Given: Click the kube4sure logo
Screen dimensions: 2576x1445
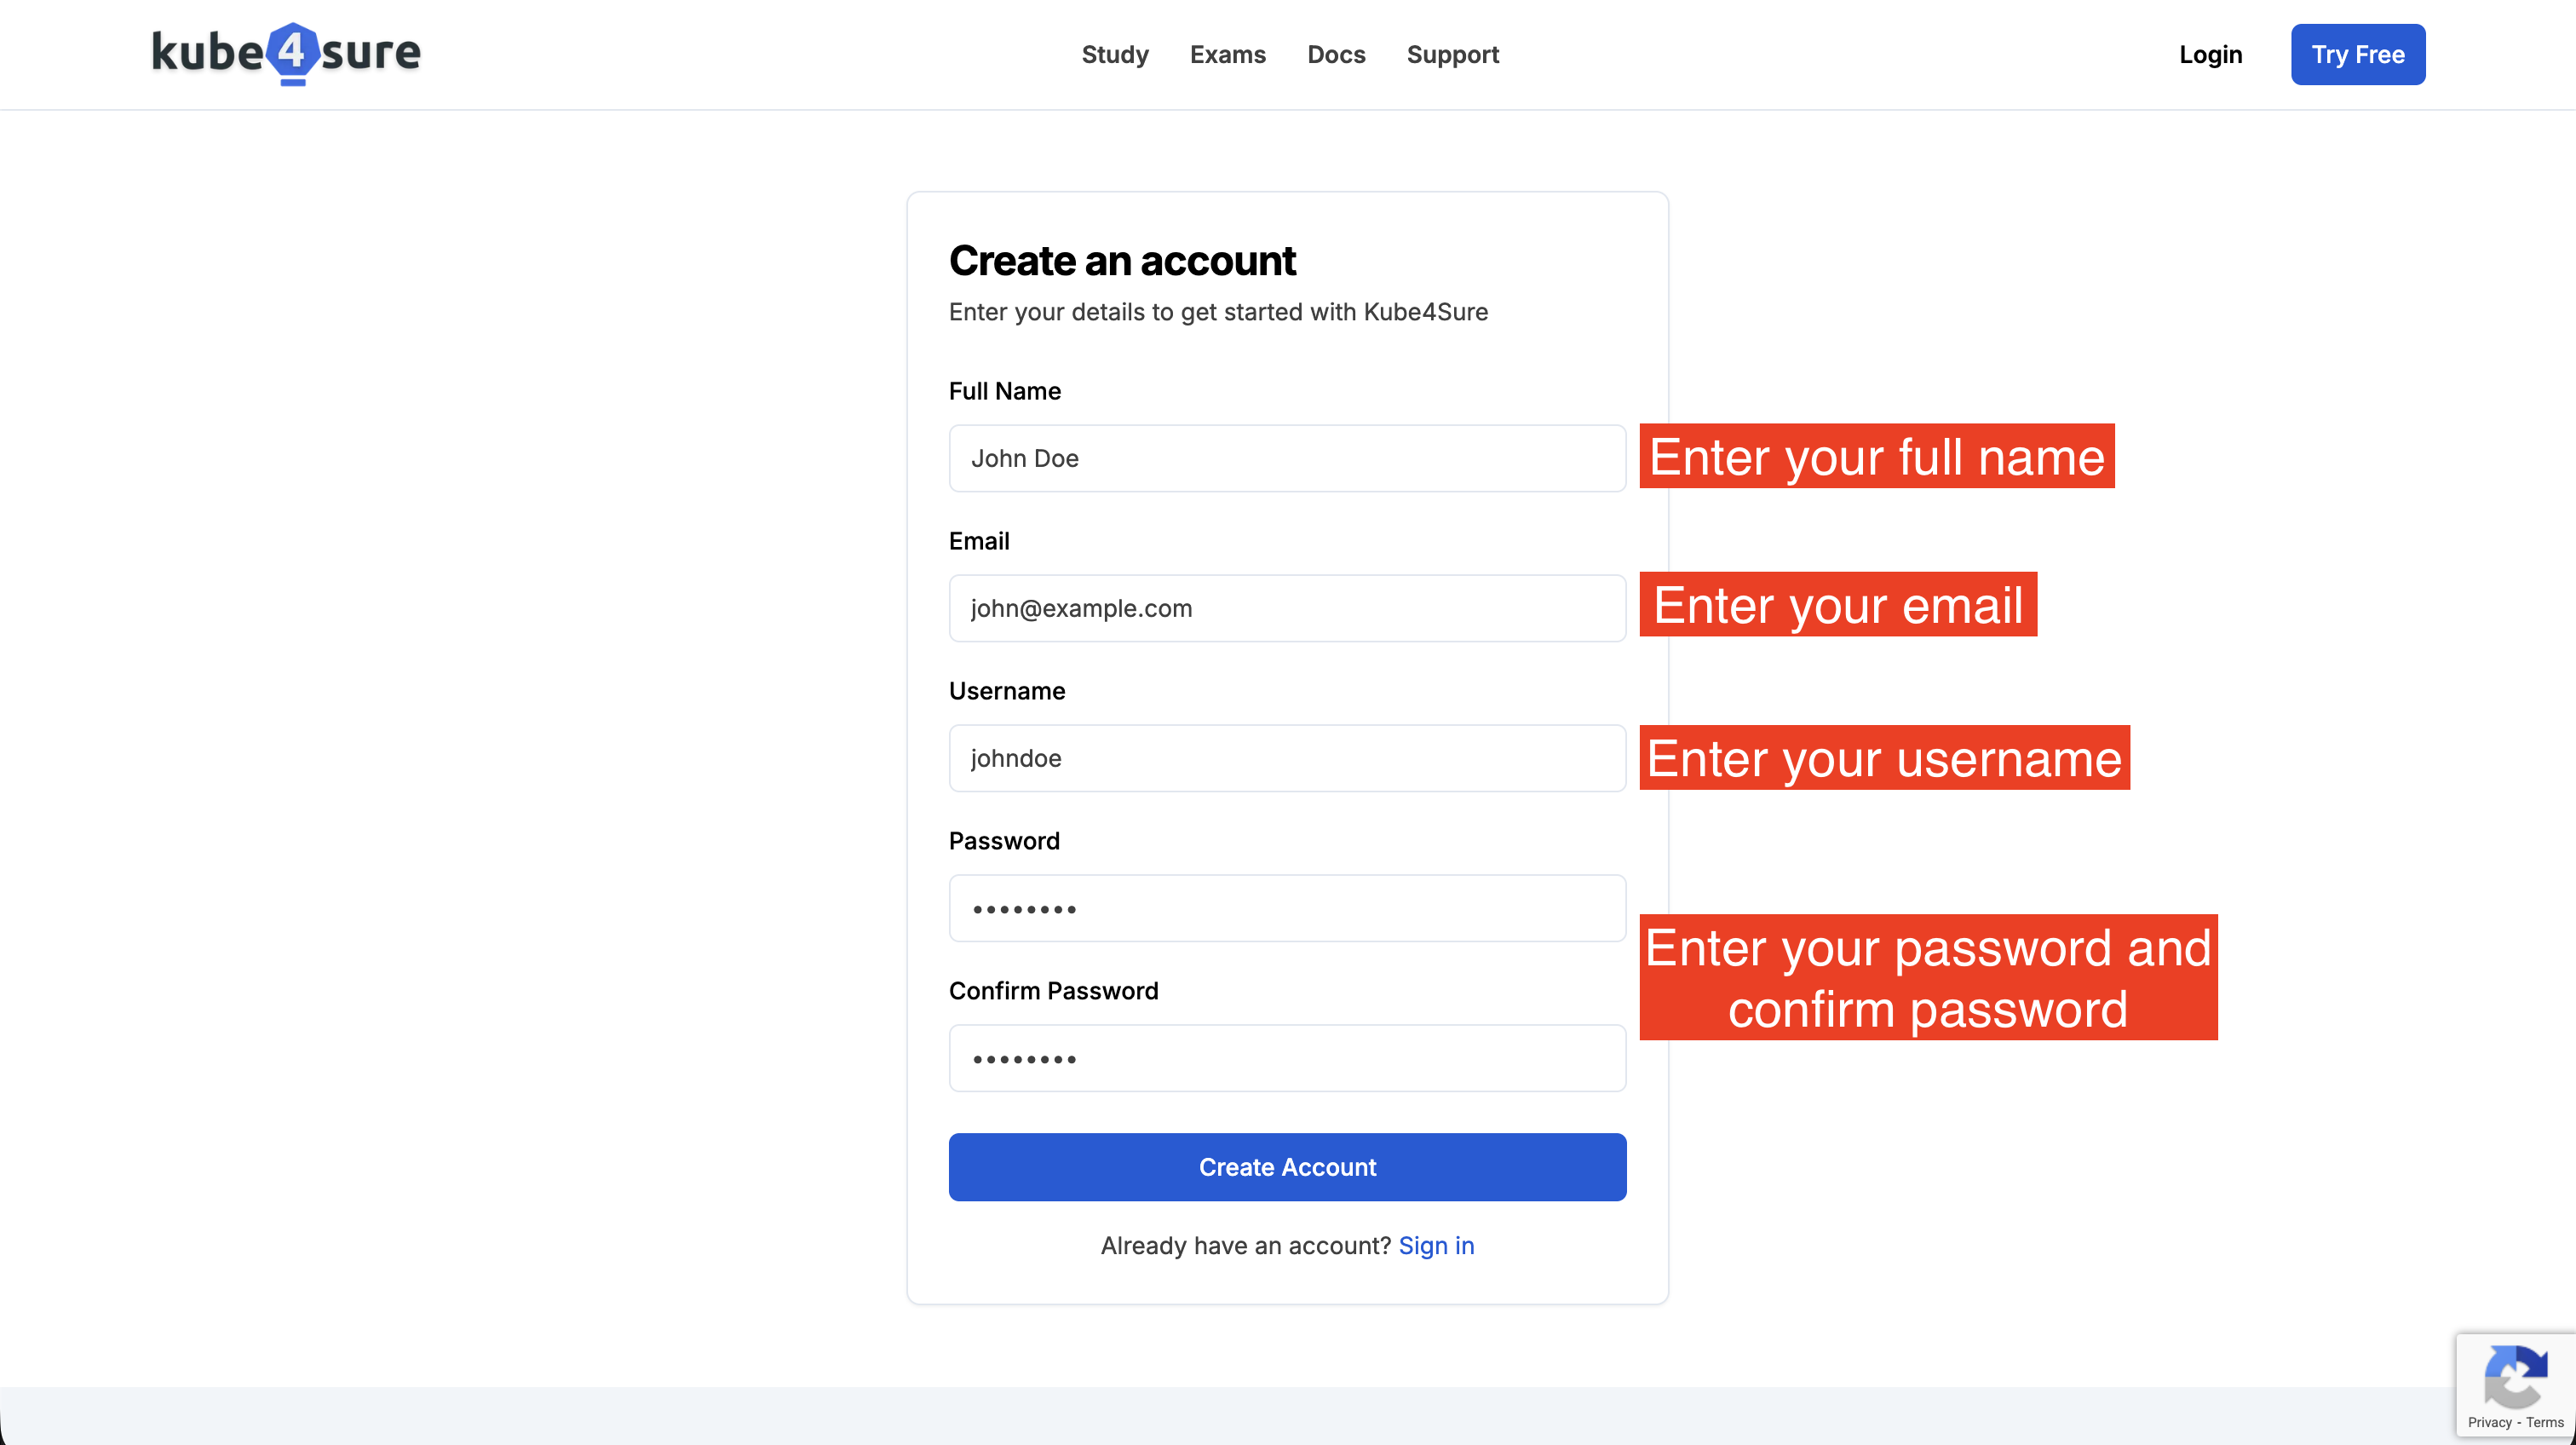Looking at the screenshot, I should coord(286,53).
